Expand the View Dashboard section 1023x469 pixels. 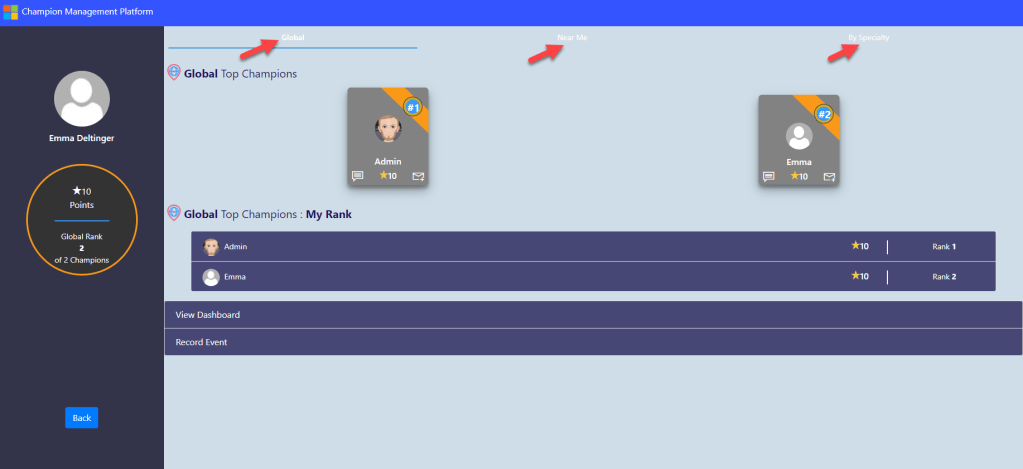click(x=593, y=315)
